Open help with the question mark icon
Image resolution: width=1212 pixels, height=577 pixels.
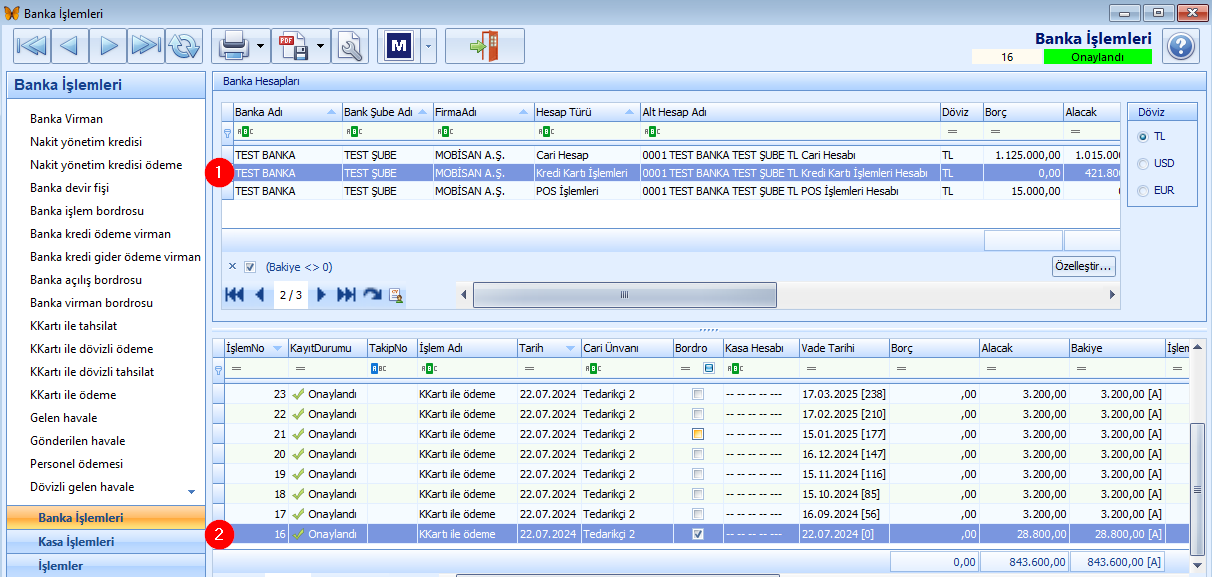click(x=1181, y=46)
